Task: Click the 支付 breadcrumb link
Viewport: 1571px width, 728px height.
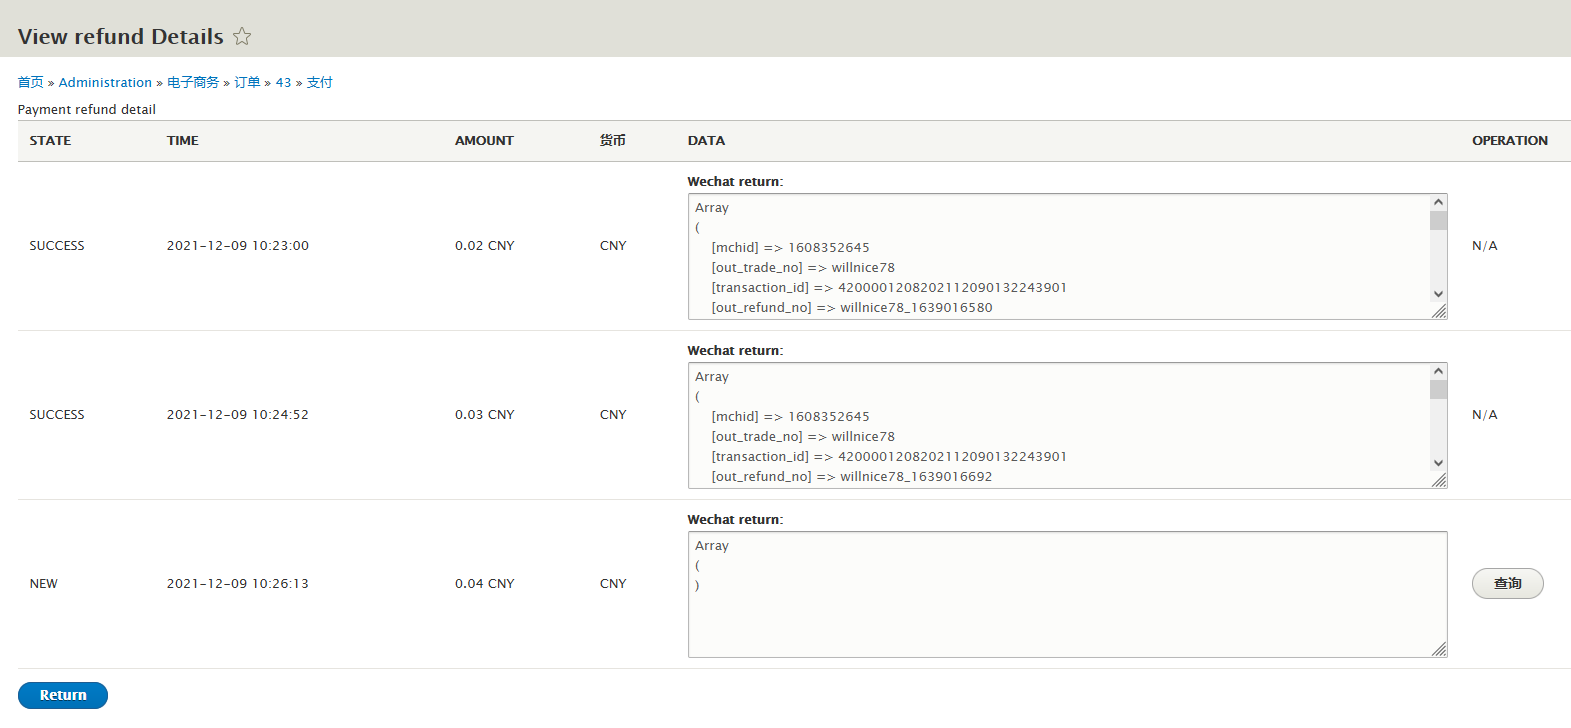Action: pyautogui.click(x=319, y=82)
